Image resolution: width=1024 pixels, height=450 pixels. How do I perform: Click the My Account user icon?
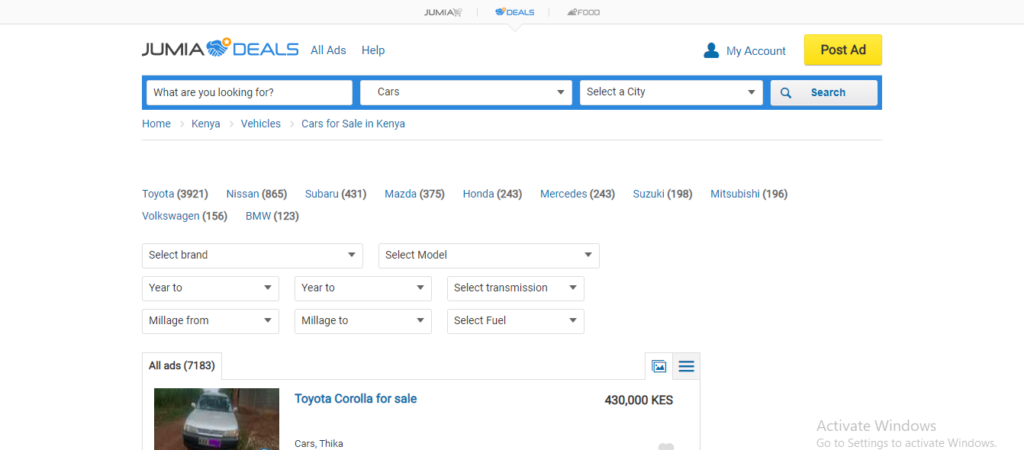pos(711,50)
